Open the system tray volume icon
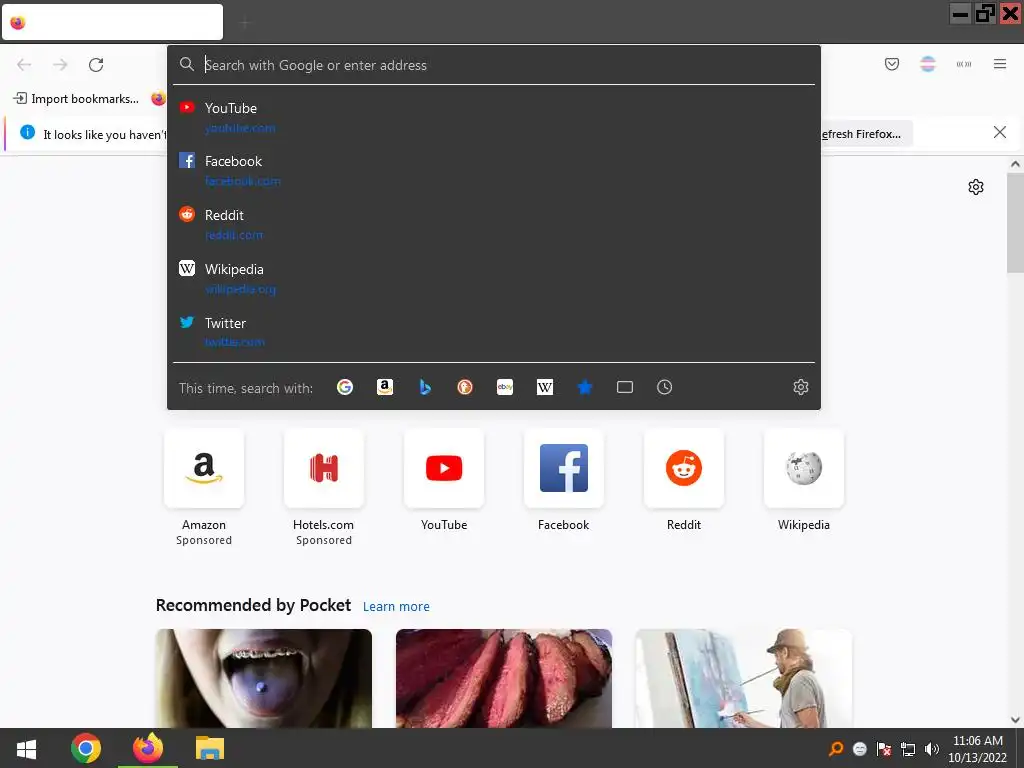 (931, 749)
